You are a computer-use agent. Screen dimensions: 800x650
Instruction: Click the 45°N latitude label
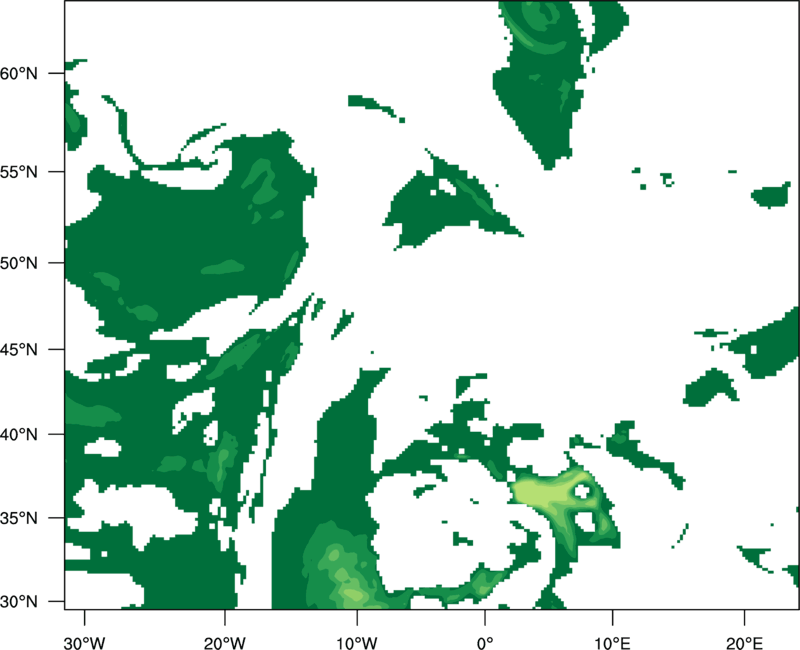(x=19, y=349)
